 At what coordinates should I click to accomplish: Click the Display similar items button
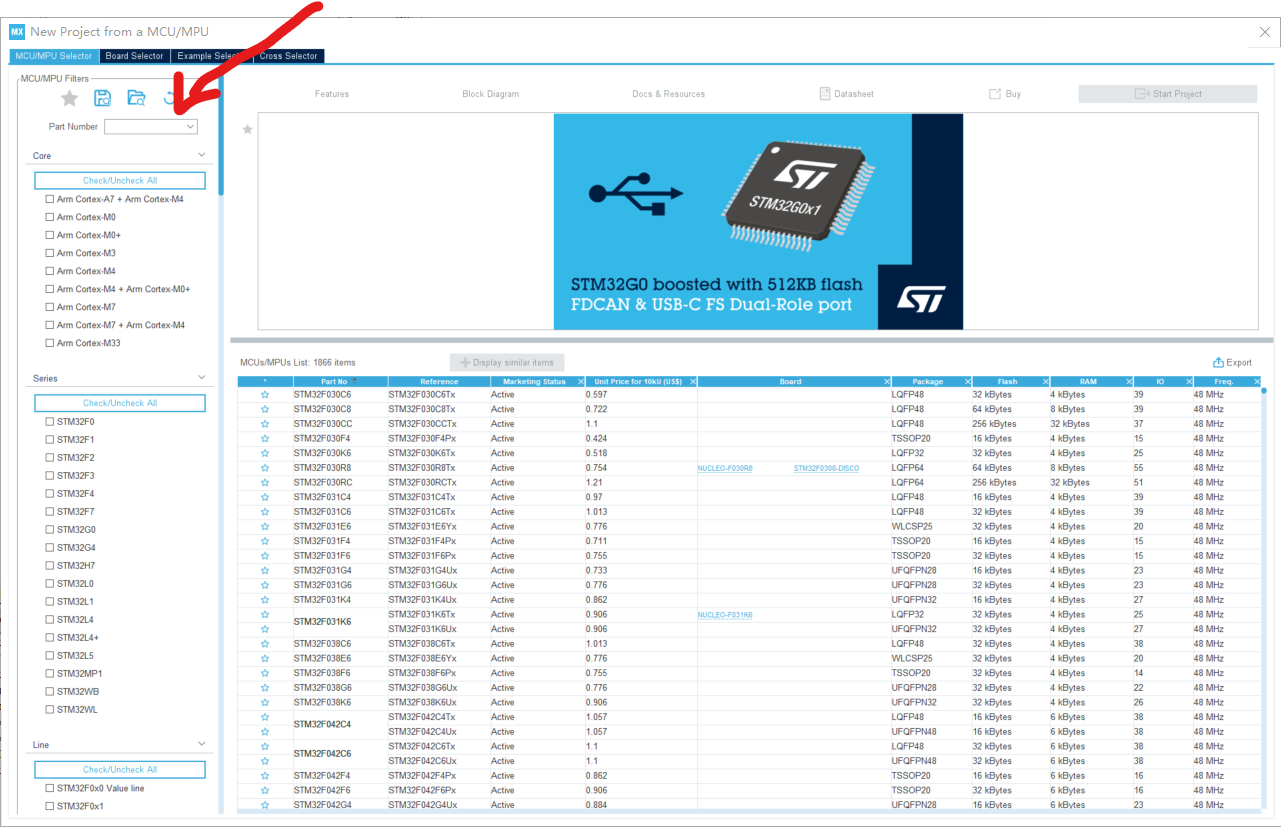tap(507, 362)
